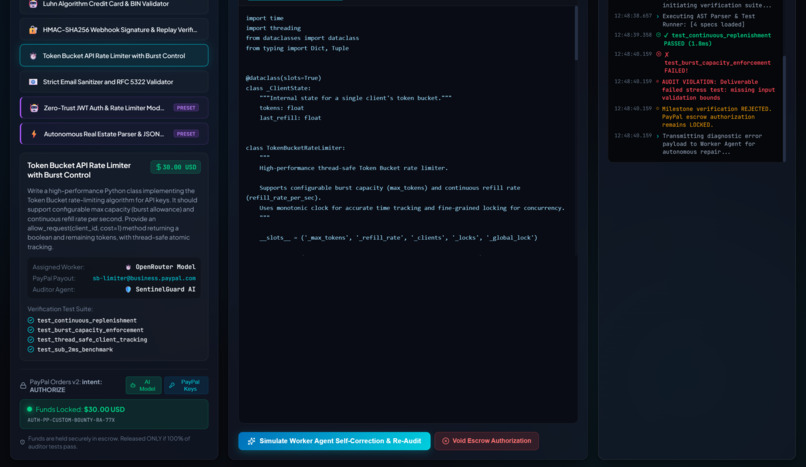Viewport: 806px width, 467px height.
Task: Click check icon for test_continuous_replenishment in test suite
Action: (x=31, y=320)
